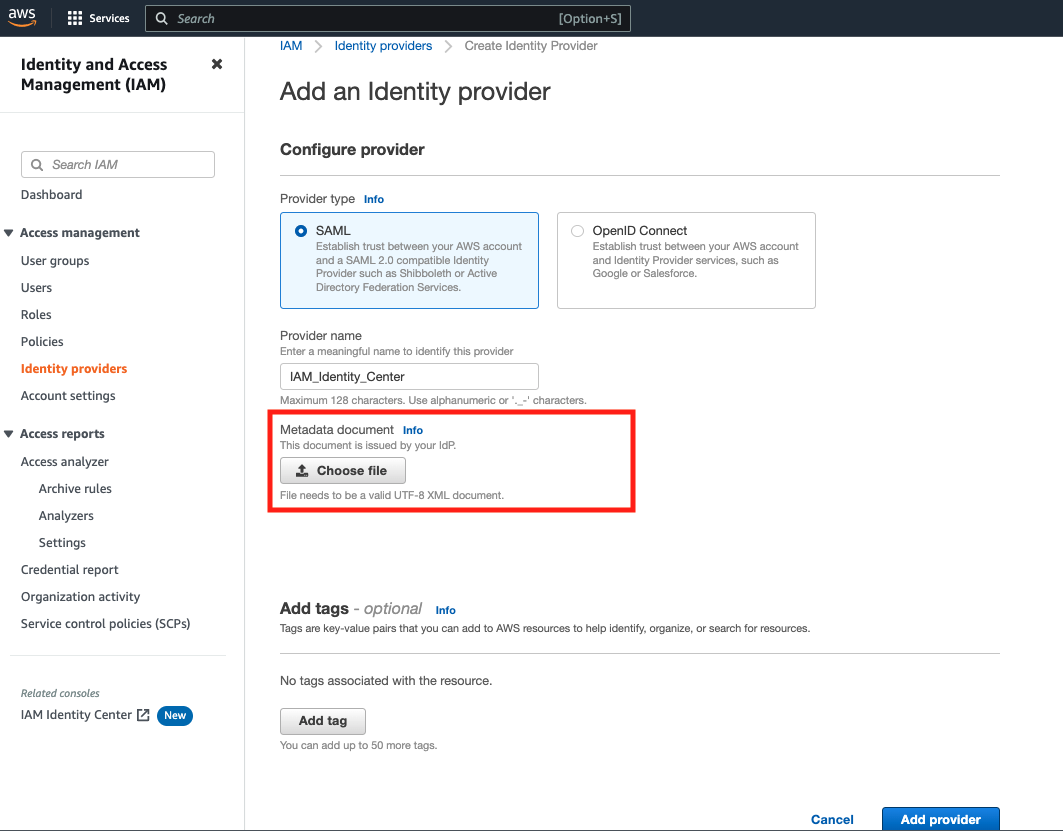The image size is (1063, 831).
Task: Open Credential report
Action: pos(69,569)
